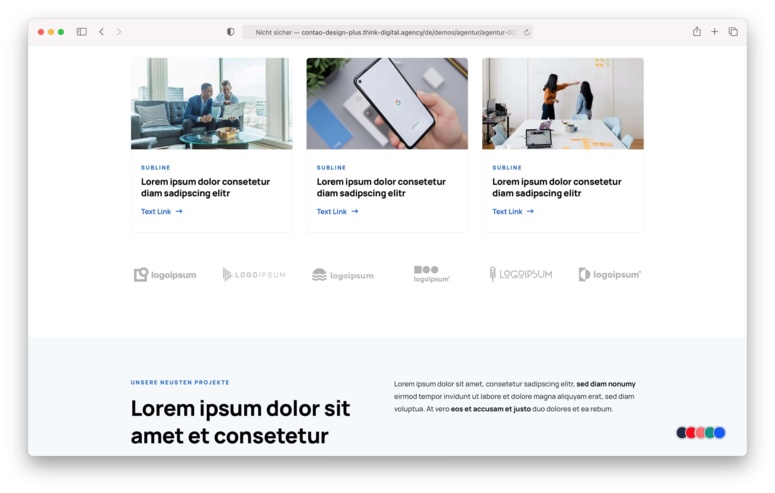Open a new tab with plus icon

pos(714,32)
